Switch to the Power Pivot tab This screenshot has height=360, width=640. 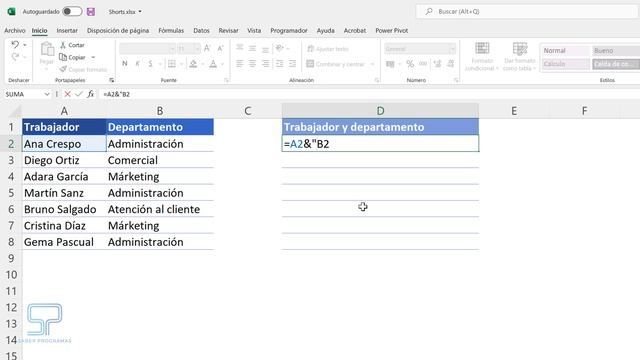click(x=391, y=31)
